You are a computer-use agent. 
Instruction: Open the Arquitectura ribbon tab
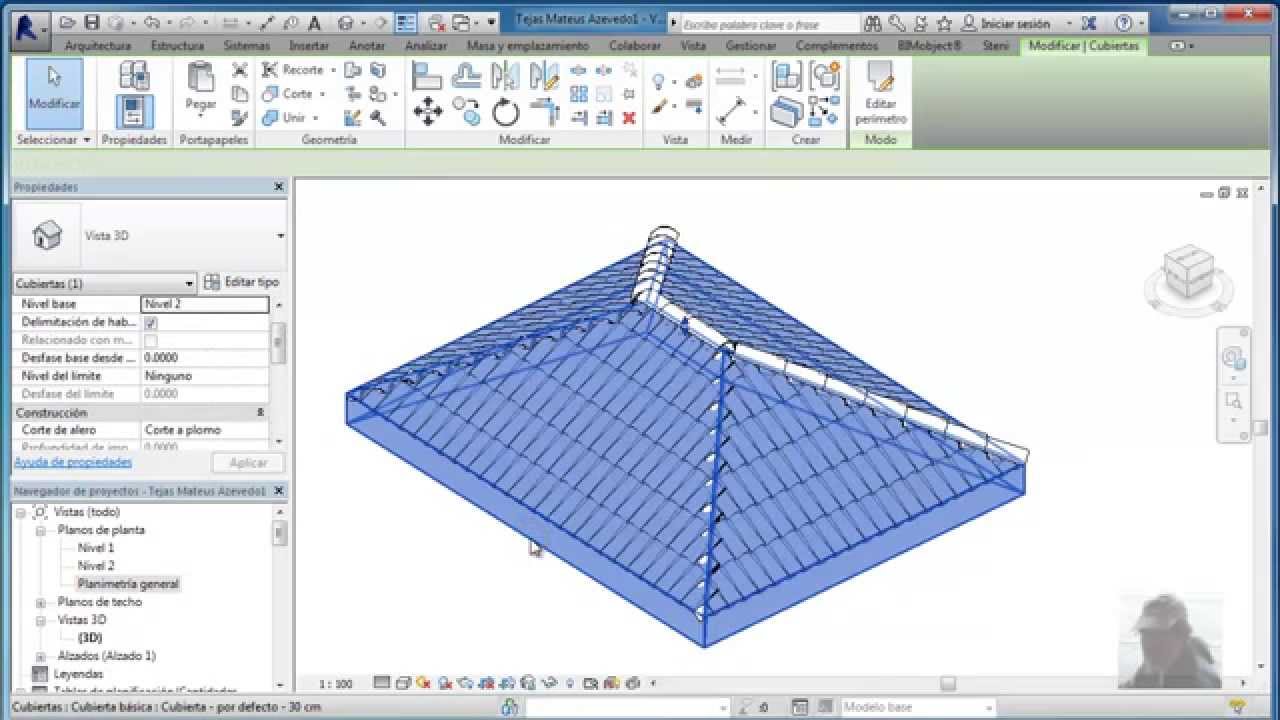coord(97,46)
